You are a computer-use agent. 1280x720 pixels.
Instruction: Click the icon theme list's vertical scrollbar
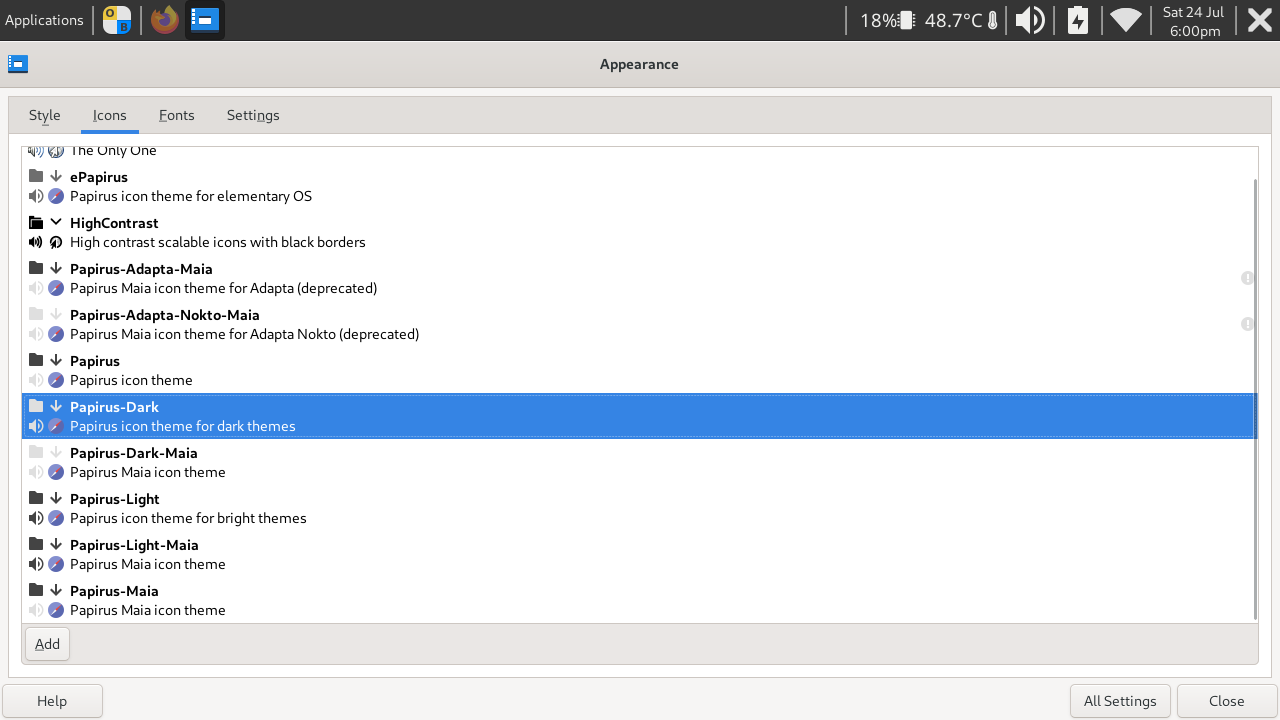tap(1255, 400)
